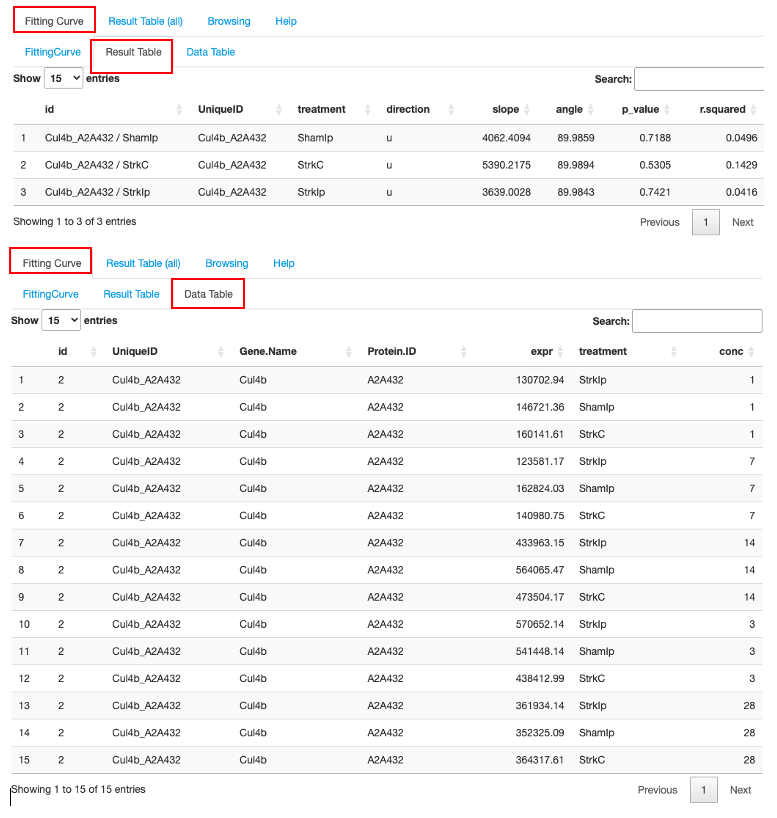The image size is (777, 818).
Task: Click p_value cell 0.7188
Action: [655, 138]
